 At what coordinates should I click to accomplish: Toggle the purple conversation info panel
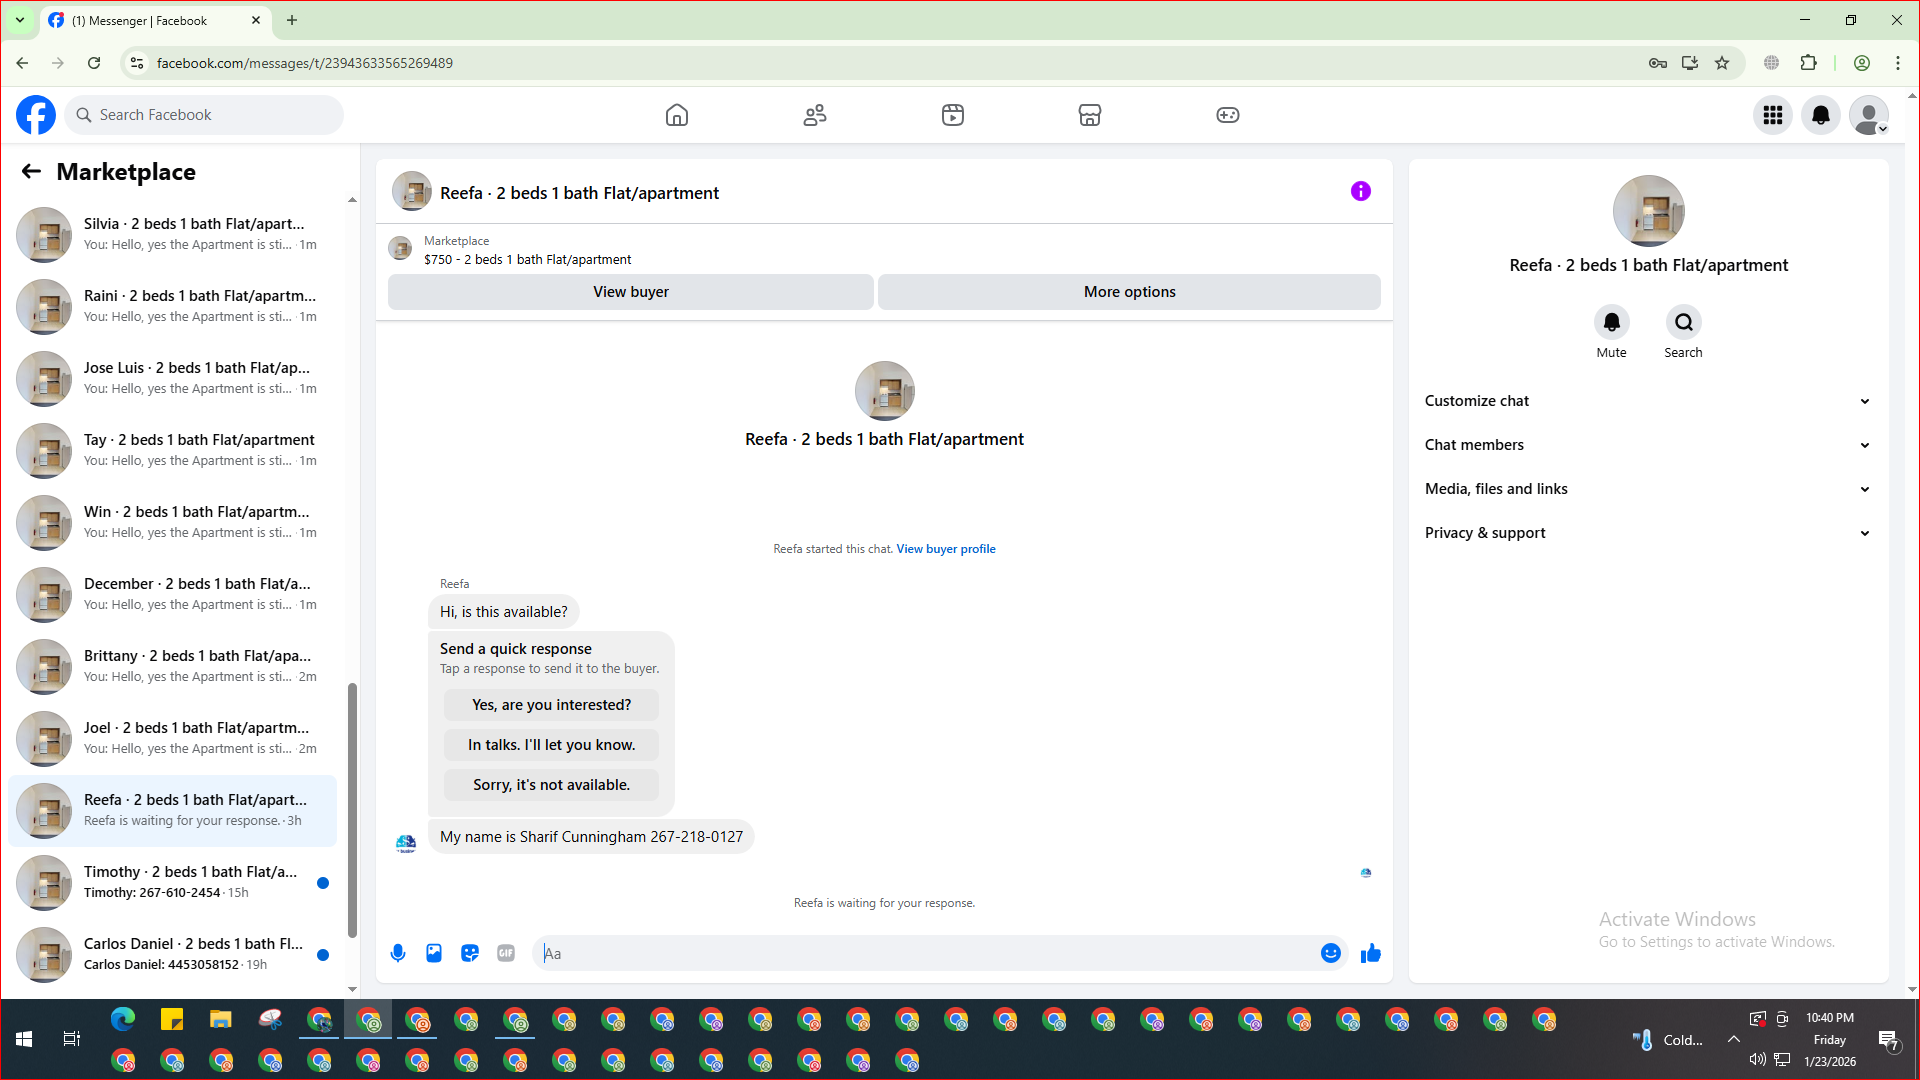[1360, 191]
